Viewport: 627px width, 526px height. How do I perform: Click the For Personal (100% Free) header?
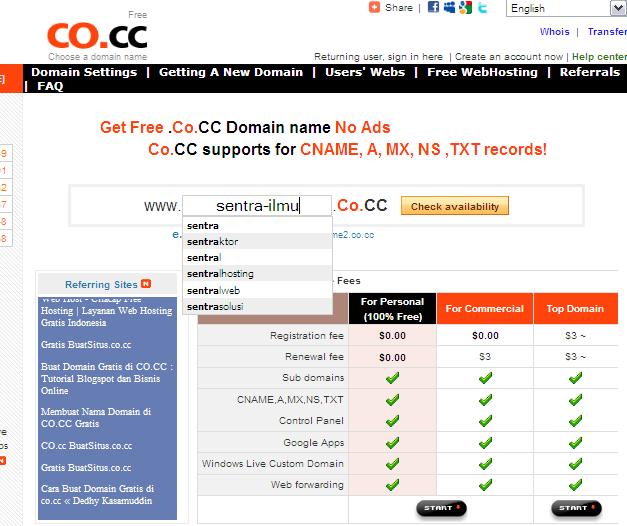pyautogui.click(x=392, y=308)
